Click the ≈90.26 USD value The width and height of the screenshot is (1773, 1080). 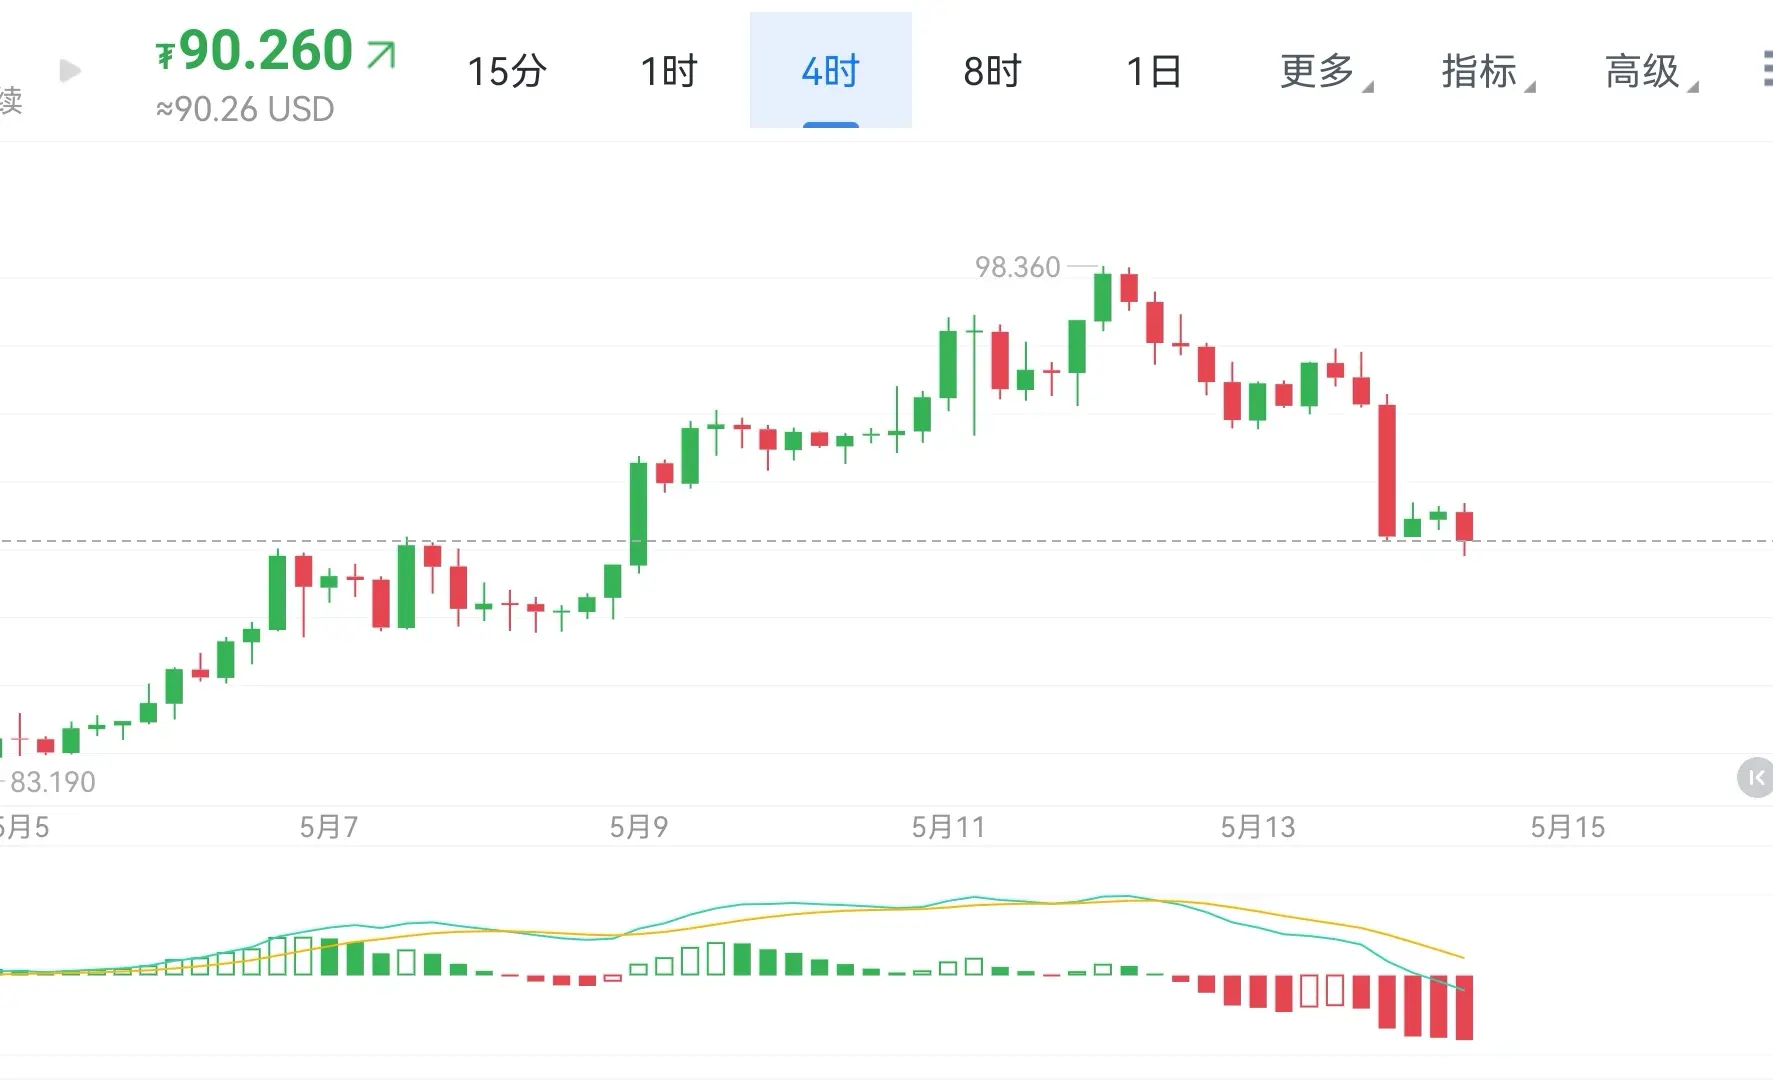pyautogui.click(x=245, y=109)
